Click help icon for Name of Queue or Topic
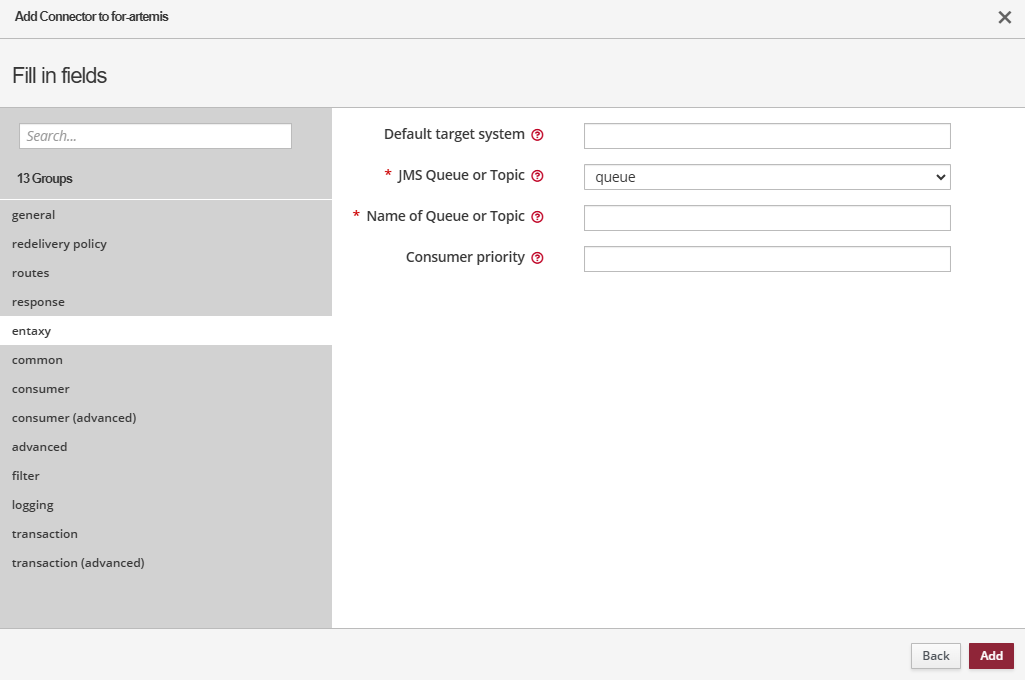 537,217
